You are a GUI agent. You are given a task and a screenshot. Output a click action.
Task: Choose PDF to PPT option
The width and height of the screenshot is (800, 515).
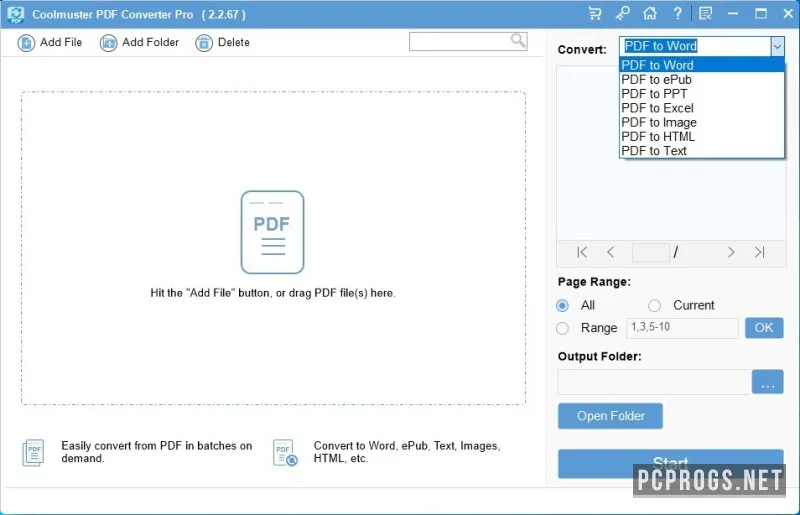click(x=702, y=93)
